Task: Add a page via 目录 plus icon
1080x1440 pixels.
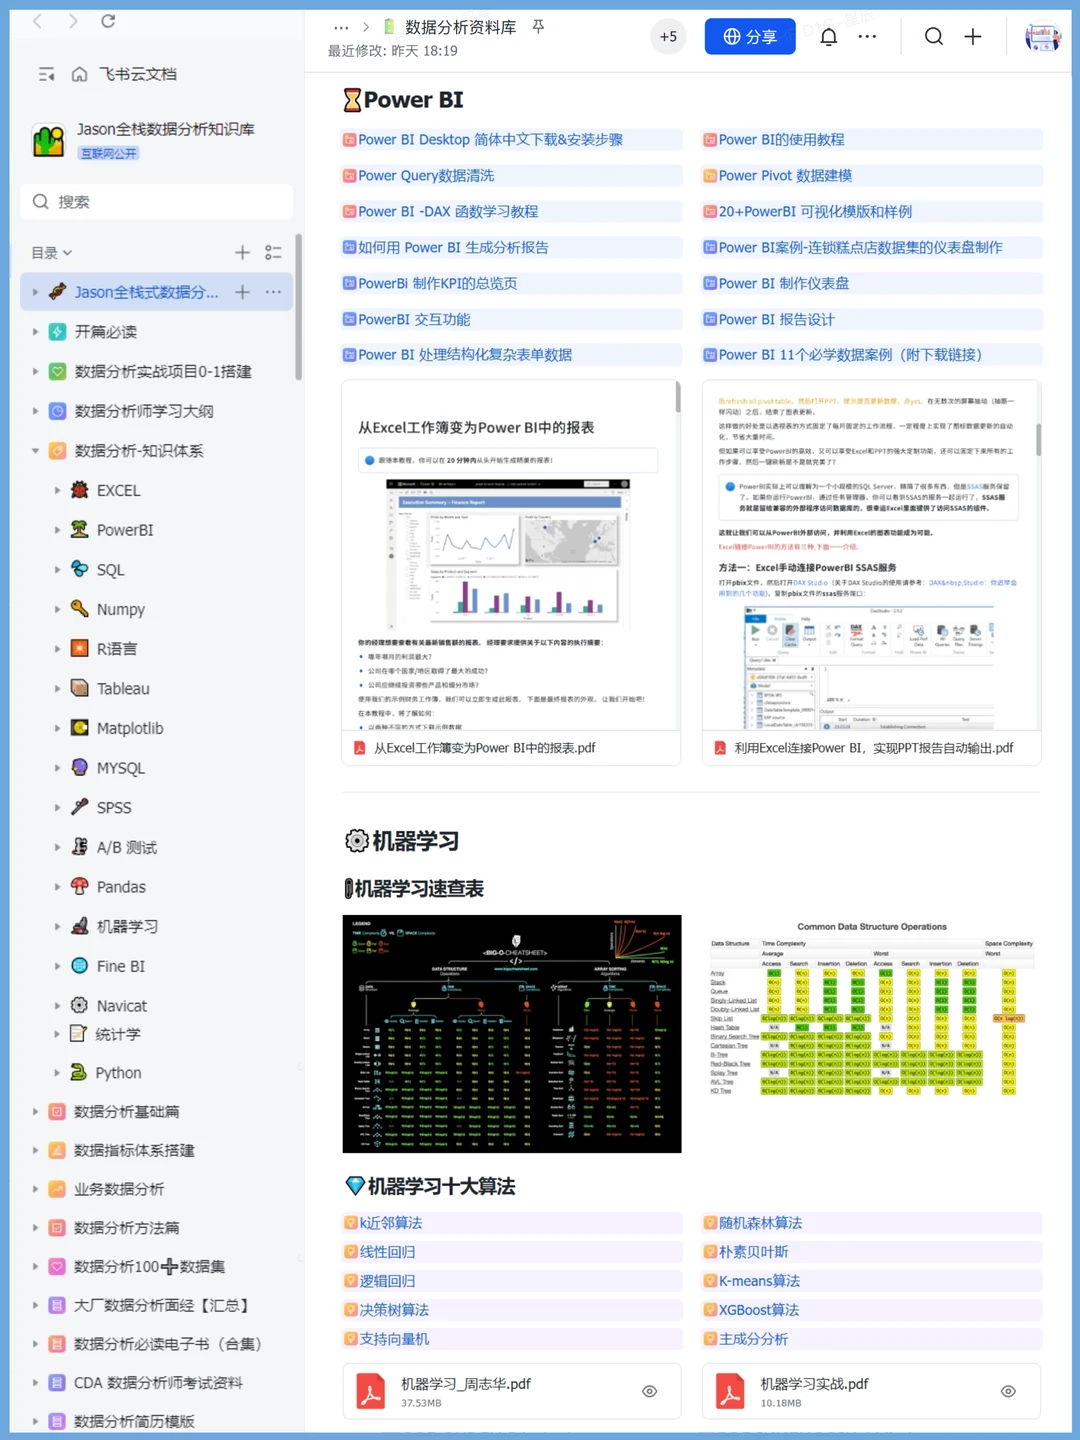Action: pos(242,253)
